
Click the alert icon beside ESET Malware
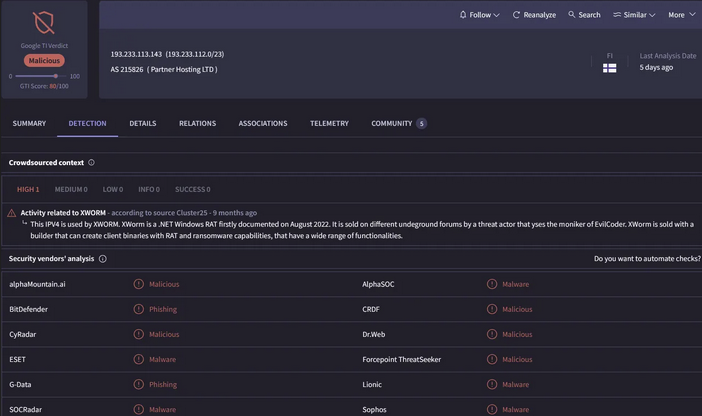point(139,360)
